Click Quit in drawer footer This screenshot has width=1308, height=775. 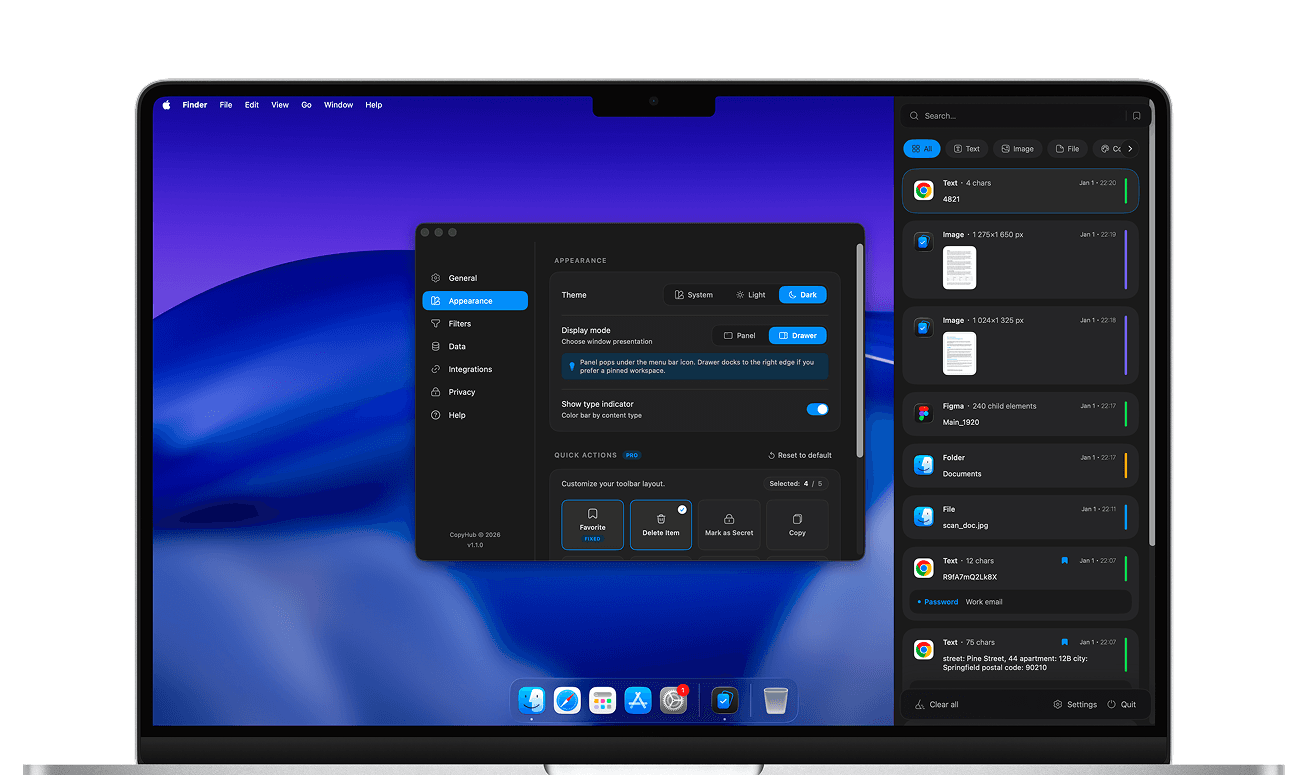[1122, 705]
